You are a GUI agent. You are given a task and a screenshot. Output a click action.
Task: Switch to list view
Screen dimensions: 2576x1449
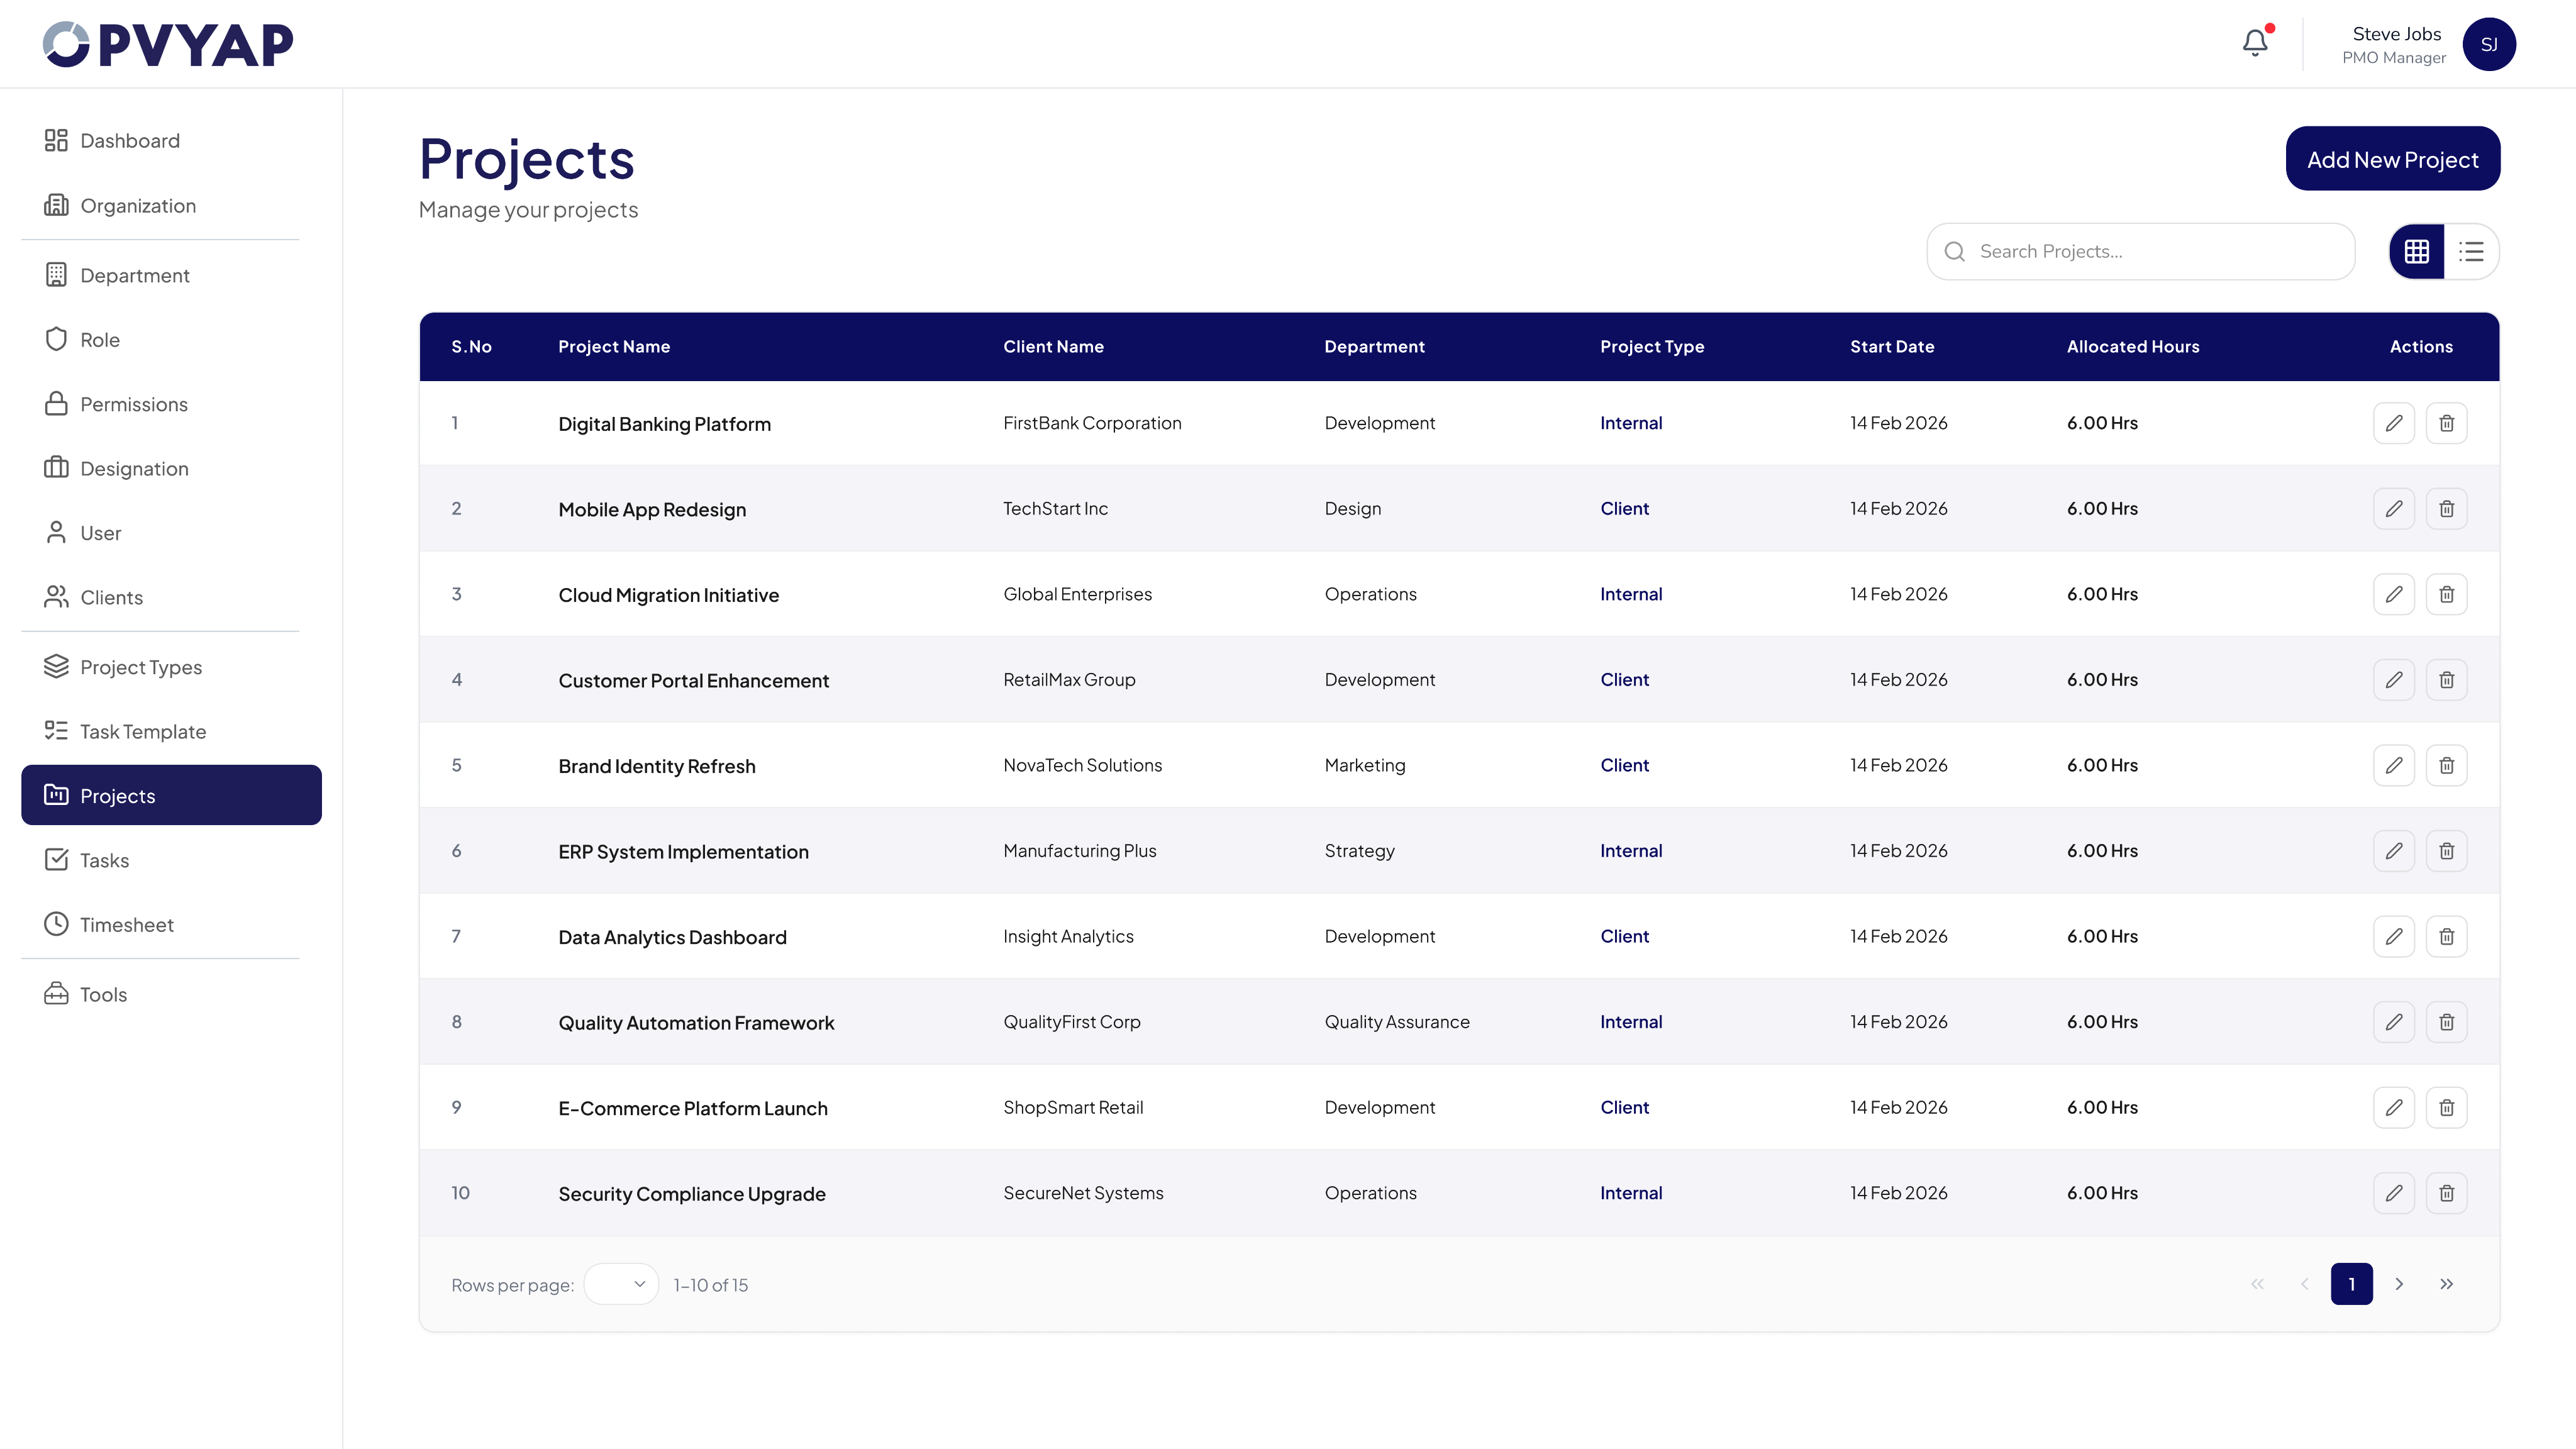pyautogui.click(x=2471, y=251)
